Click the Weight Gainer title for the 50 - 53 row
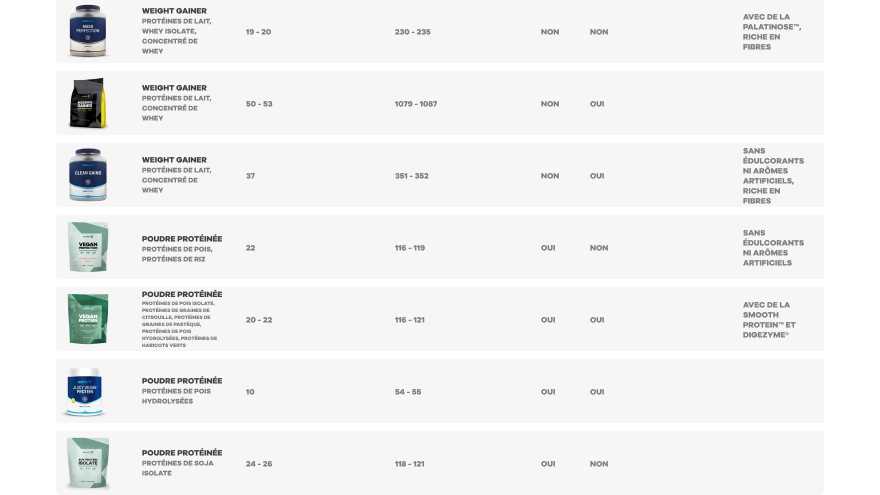Screen dimensions: 880x495 pos(174,88)
